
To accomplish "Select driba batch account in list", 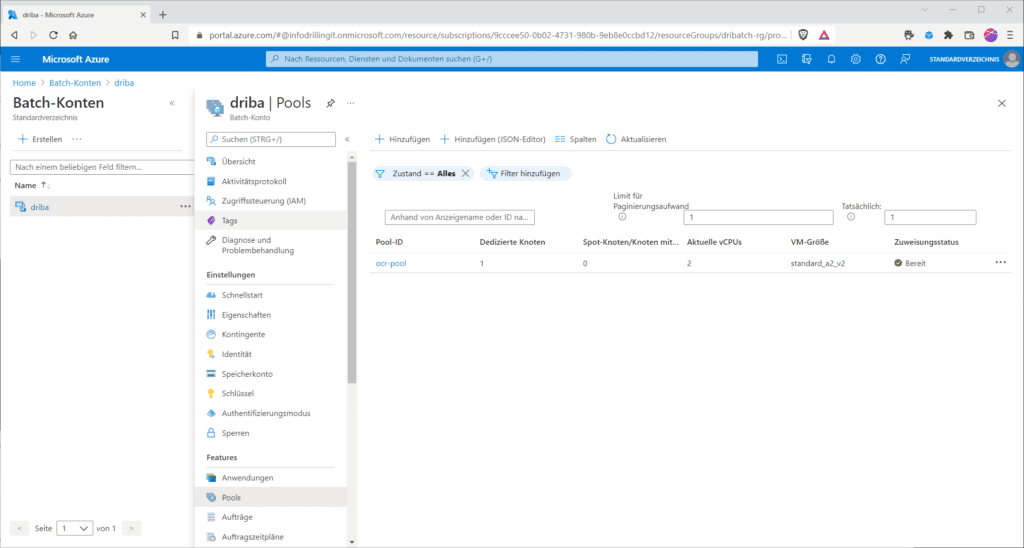I will tap(40, 207).
